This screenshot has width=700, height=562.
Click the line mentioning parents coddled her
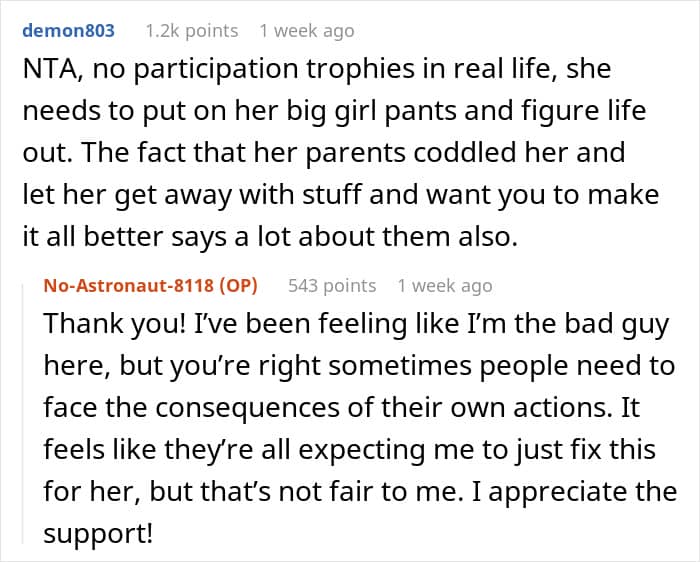[324, 153]
